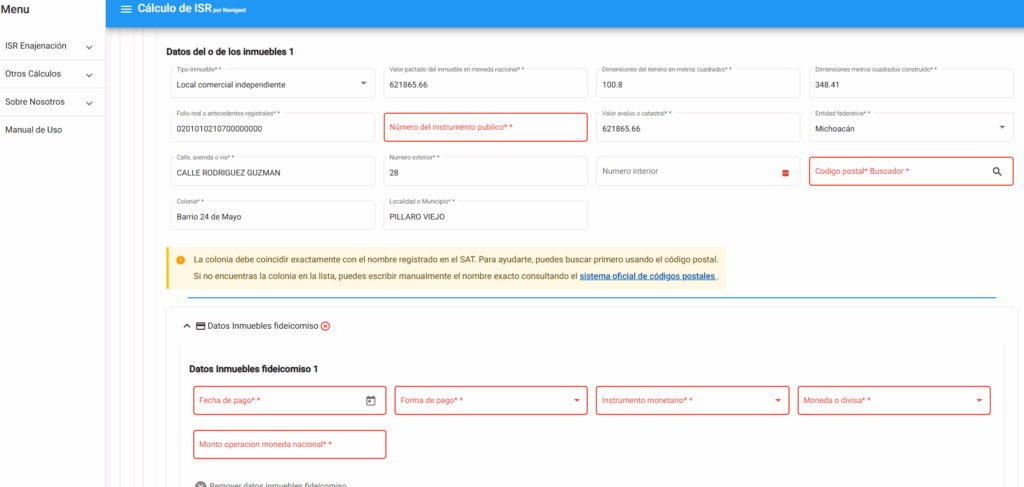Click the orange warning icon in colonia notice
Viewport: 1024px width, 487px height.
[x=180, y=259]
